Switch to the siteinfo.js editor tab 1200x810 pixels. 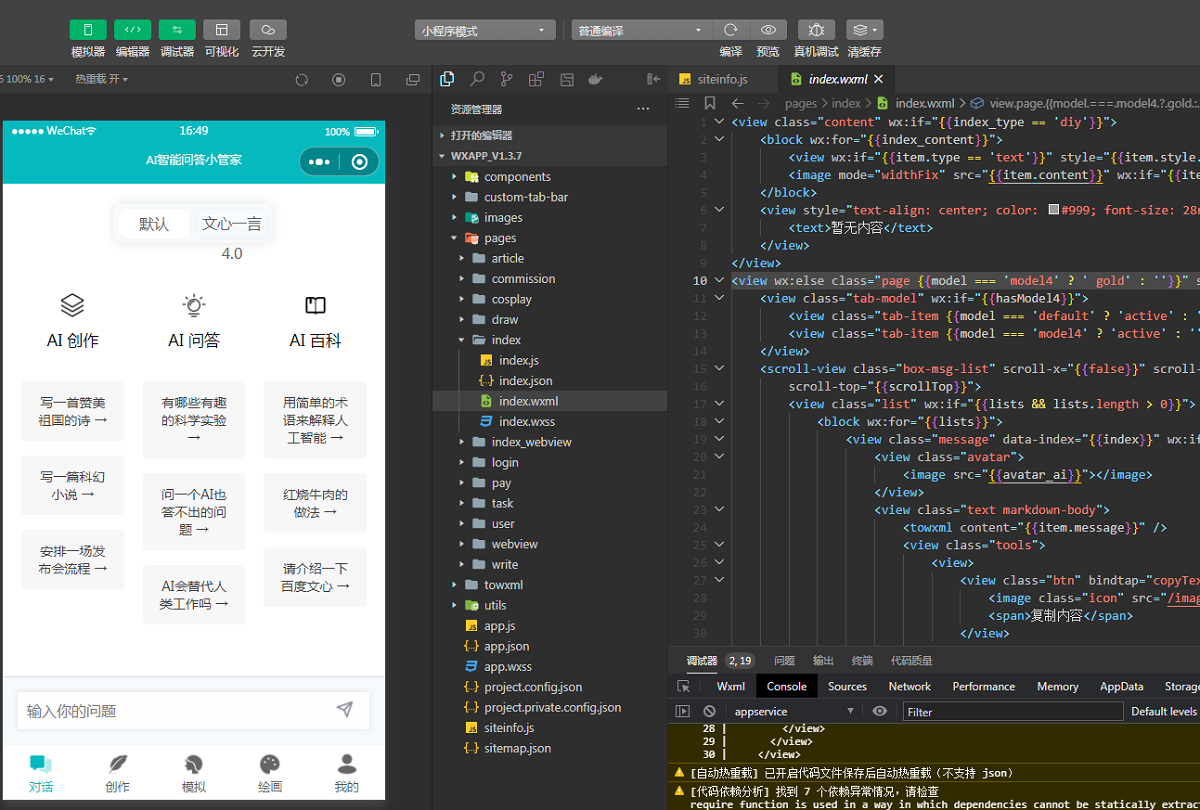pyautogui.click(x=721, y=79)
